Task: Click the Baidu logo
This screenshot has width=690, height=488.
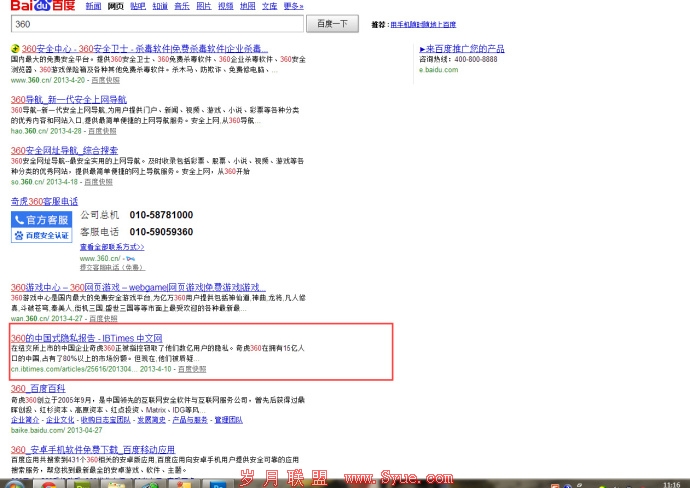Action: tap(43, 5)
